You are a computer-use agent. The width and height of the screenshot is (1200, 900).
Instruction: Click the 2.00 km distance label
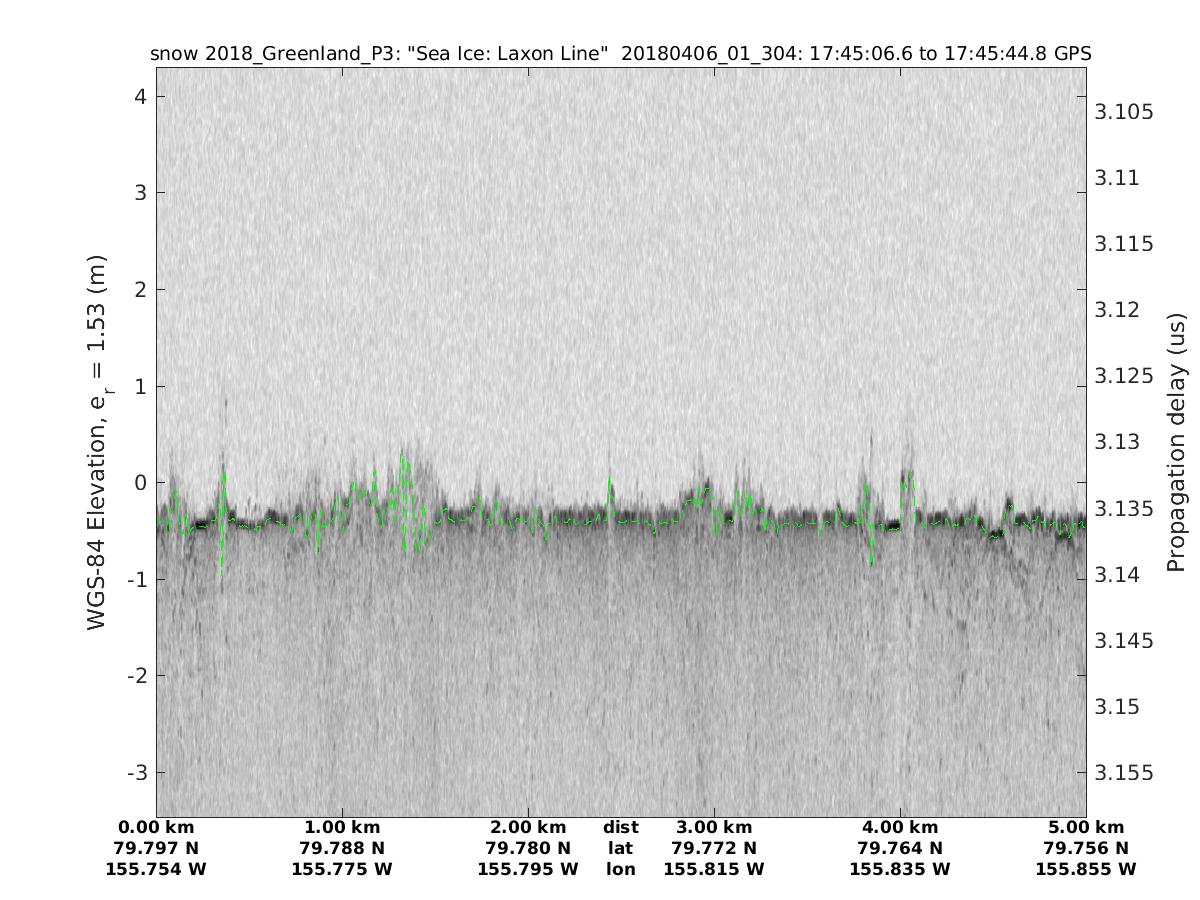click(x=528, y=827)
